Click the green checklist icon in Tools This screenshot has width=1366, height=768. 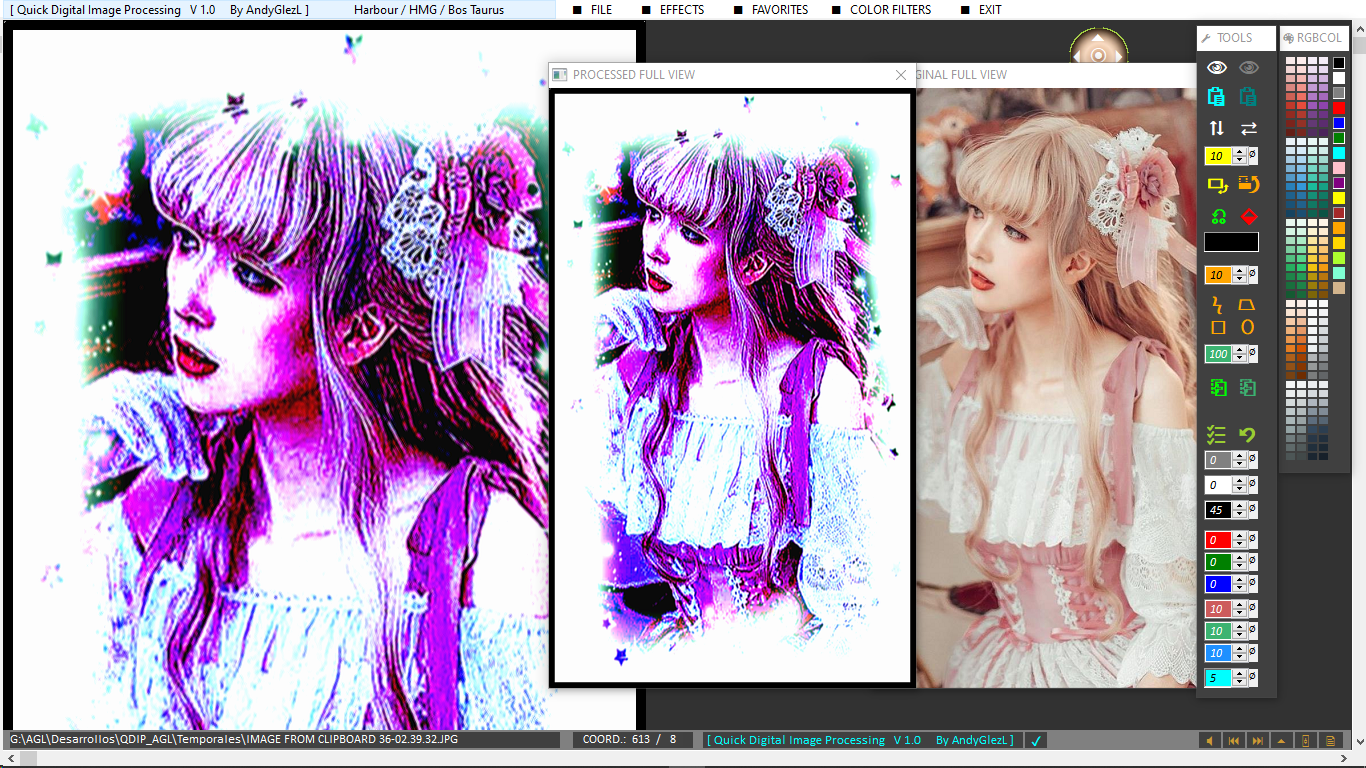pyautogui.click(x=1216, y=435)
